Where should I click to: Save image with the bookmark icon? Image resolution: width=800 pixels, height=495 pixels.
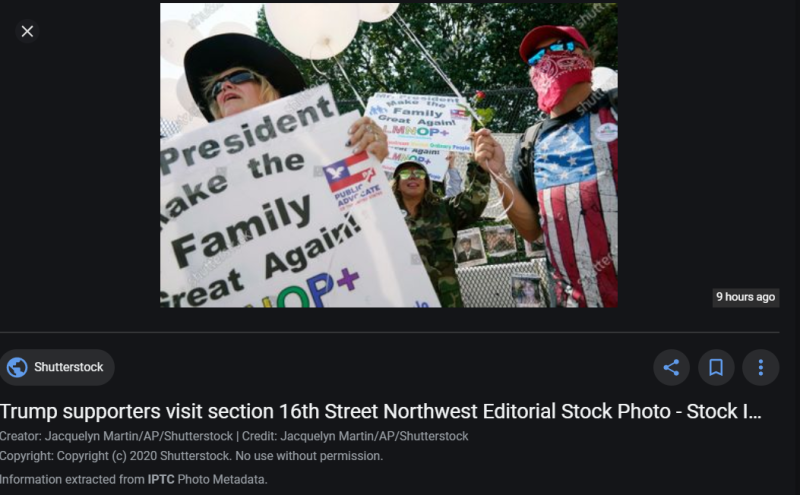716,367
